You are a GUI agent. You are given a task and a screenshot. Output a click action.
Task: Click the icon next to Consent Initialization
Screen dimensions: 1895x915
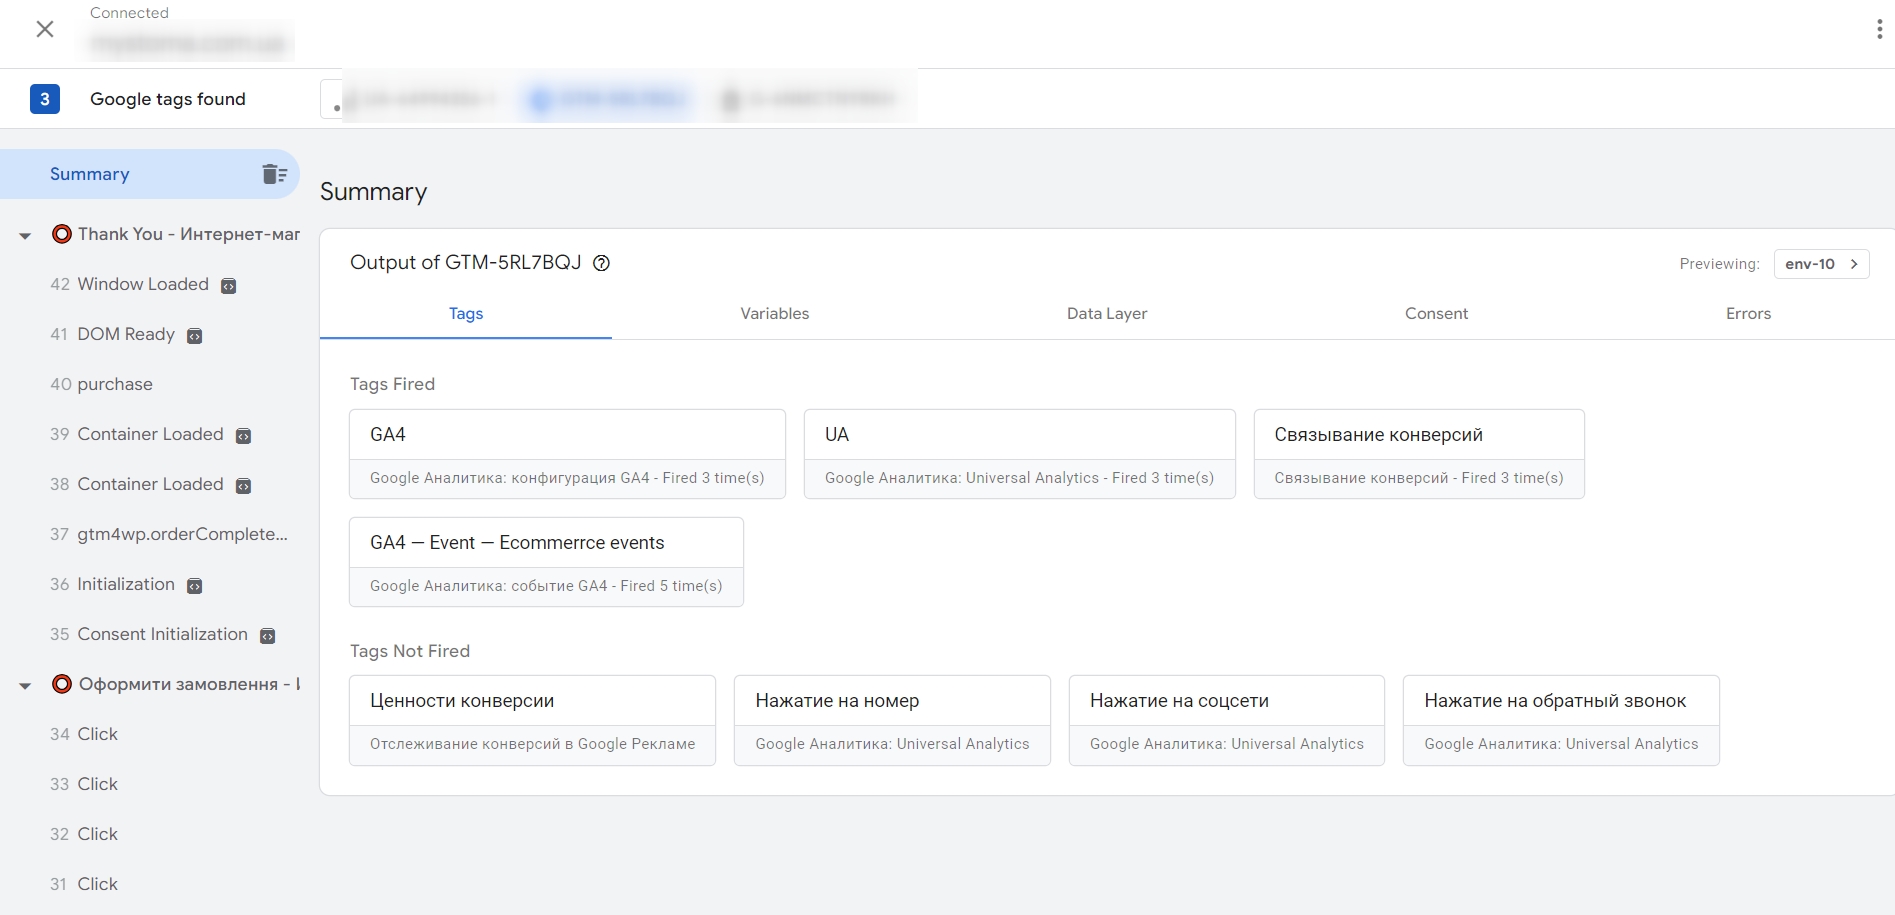(x=267, y=636)
